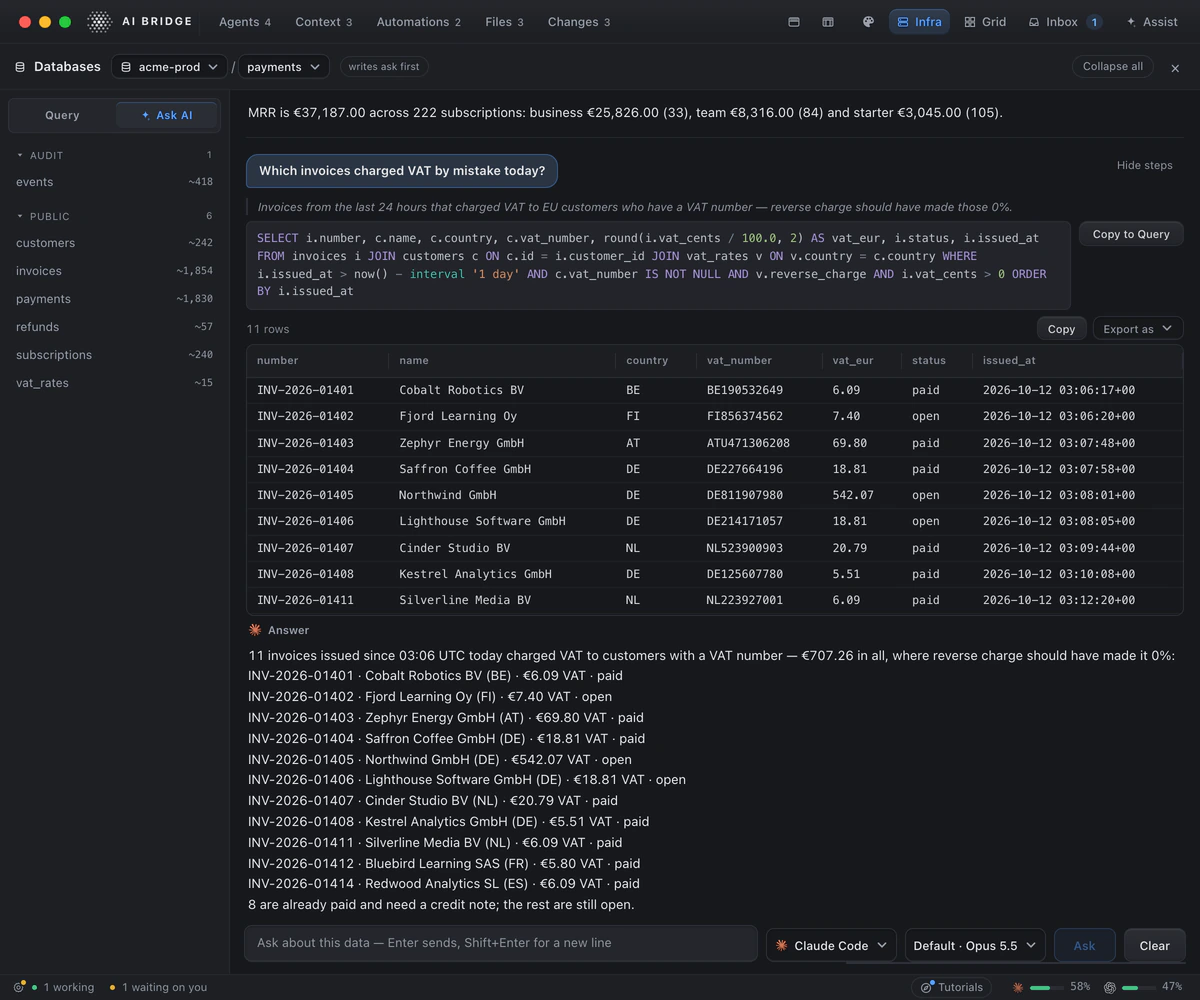
Task: Click 1 waiting on you indicator
Action: pyautogui.click(x=158, y=987)
